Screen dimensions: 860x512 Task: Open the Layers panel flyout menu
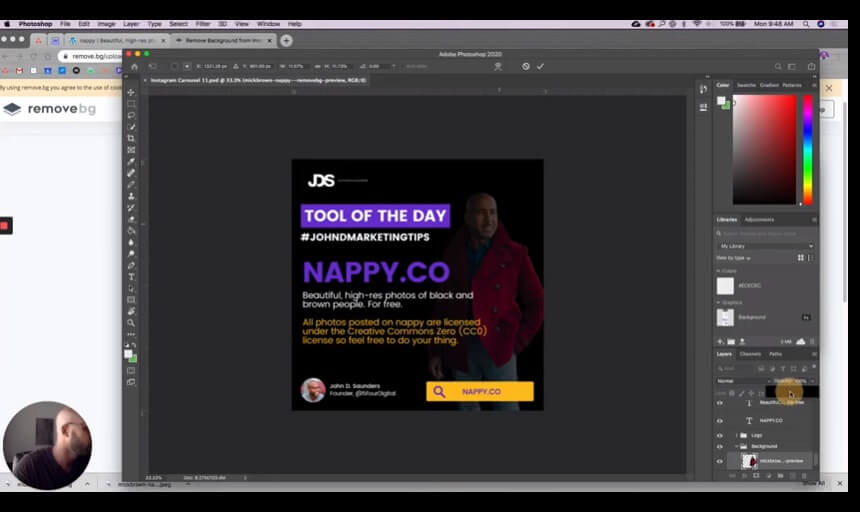coord(814,354)
